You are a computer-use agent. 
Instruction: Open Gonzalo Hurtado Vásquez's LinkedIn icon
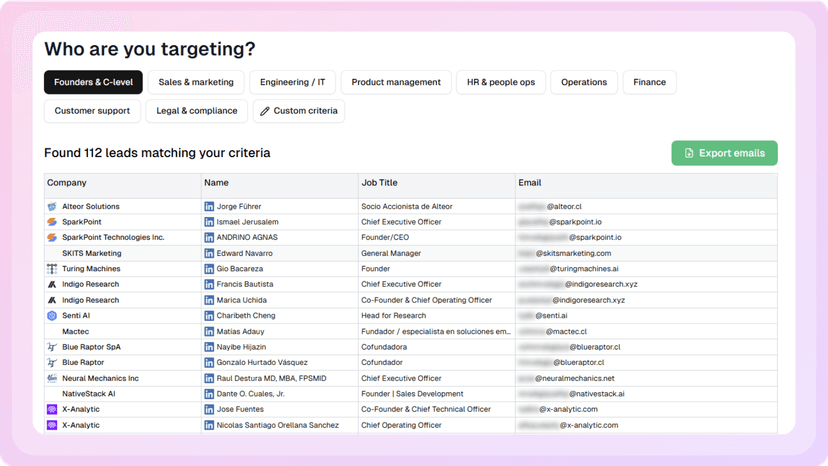pyautogui.click(x=209, y=362)
